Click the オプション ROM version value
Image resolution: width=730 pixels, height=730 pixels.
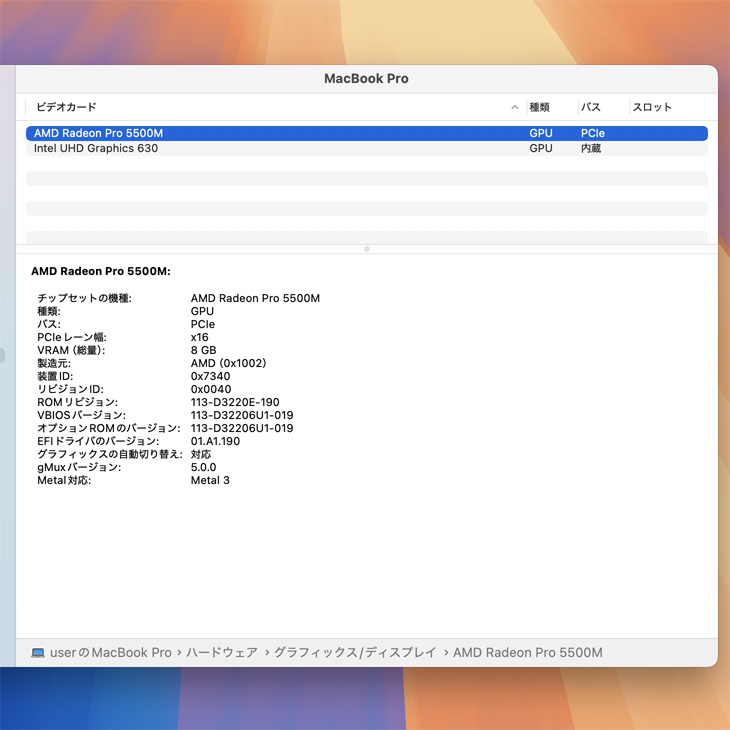pos(242,428)
